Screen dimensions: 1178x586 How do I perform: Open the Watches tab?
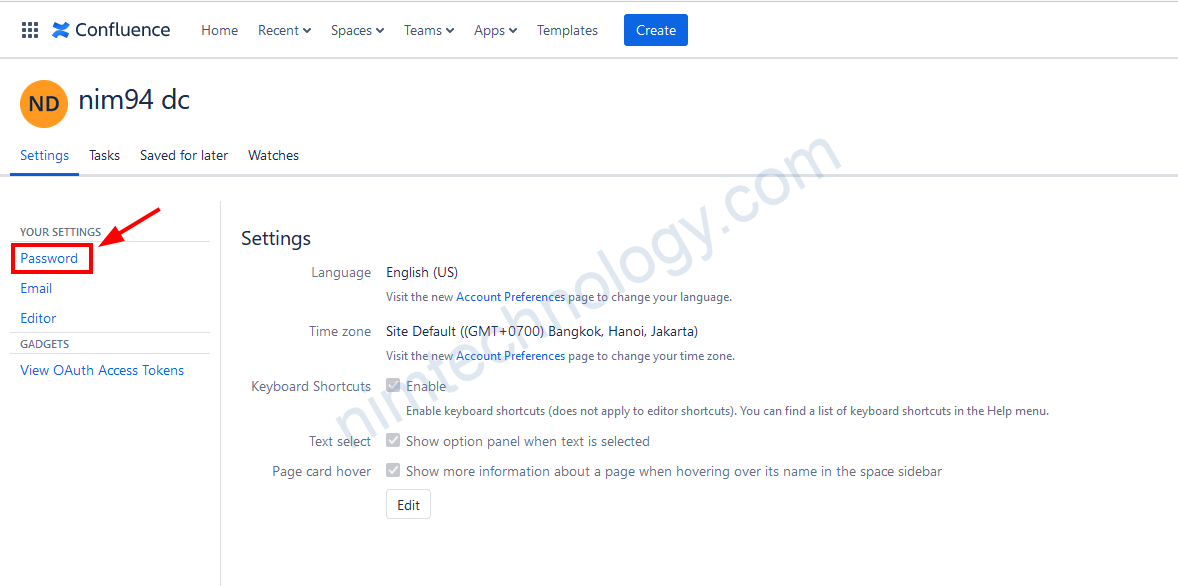[x=273, y=155]
